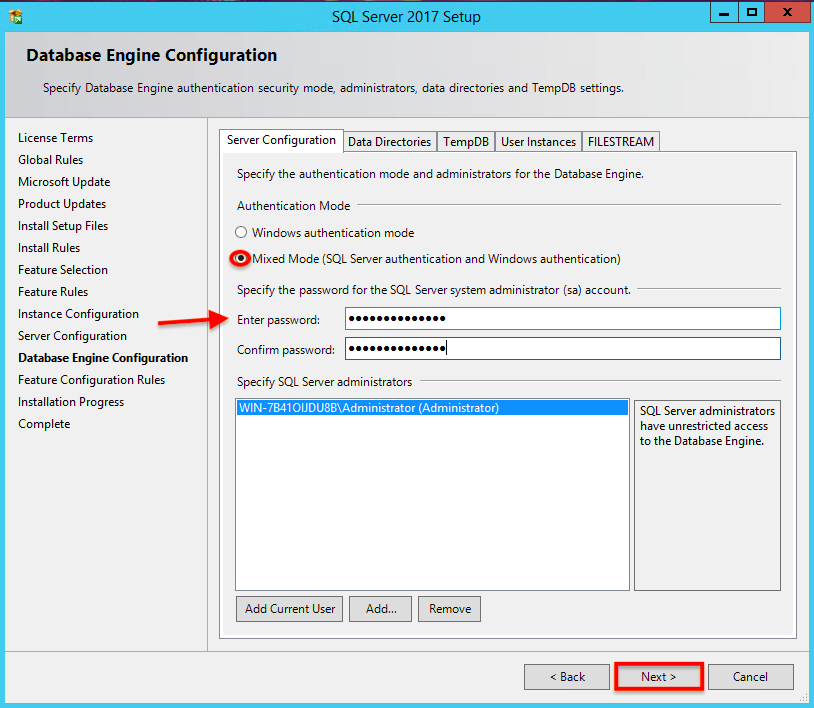The image size is (814, 708).
Task: Click Install Setup Files step
Action: (x=63, y=226)
